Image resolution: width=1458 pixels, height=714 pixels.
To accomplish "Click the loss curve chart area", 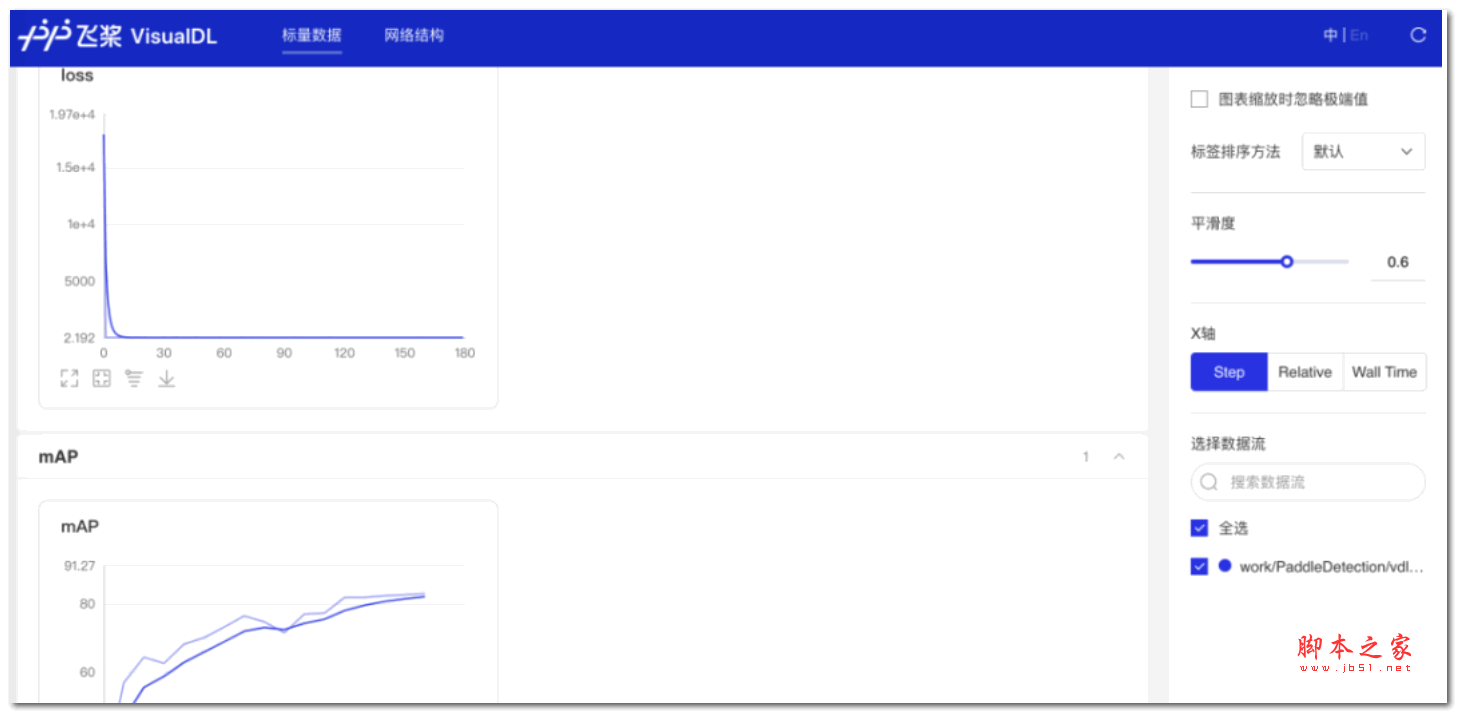I will pos(283,226).
